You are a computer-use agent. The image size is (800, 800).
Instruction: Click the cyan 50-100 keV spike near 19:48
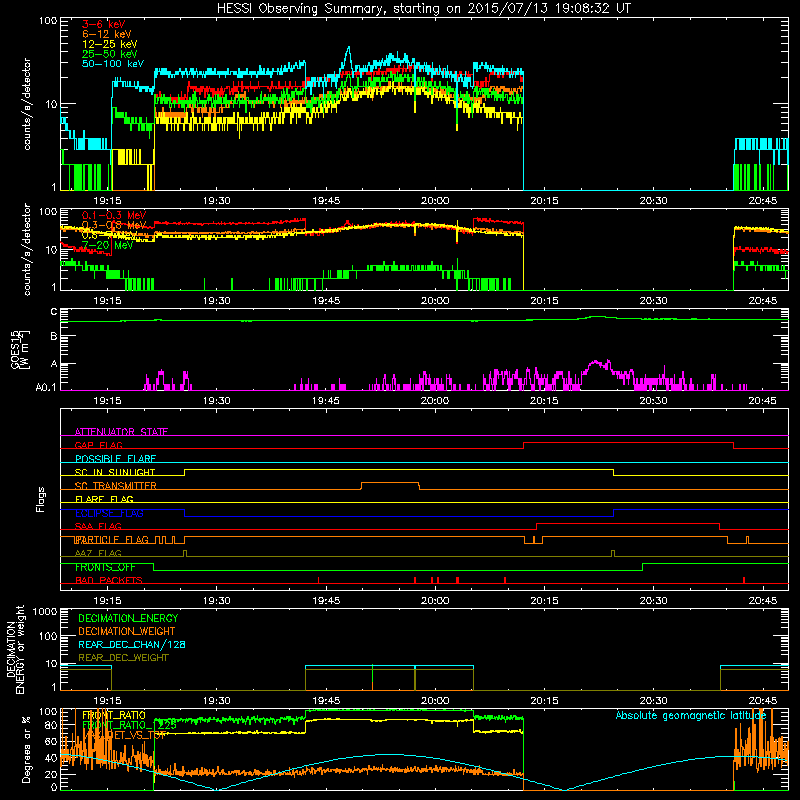(x=349, y=57)
